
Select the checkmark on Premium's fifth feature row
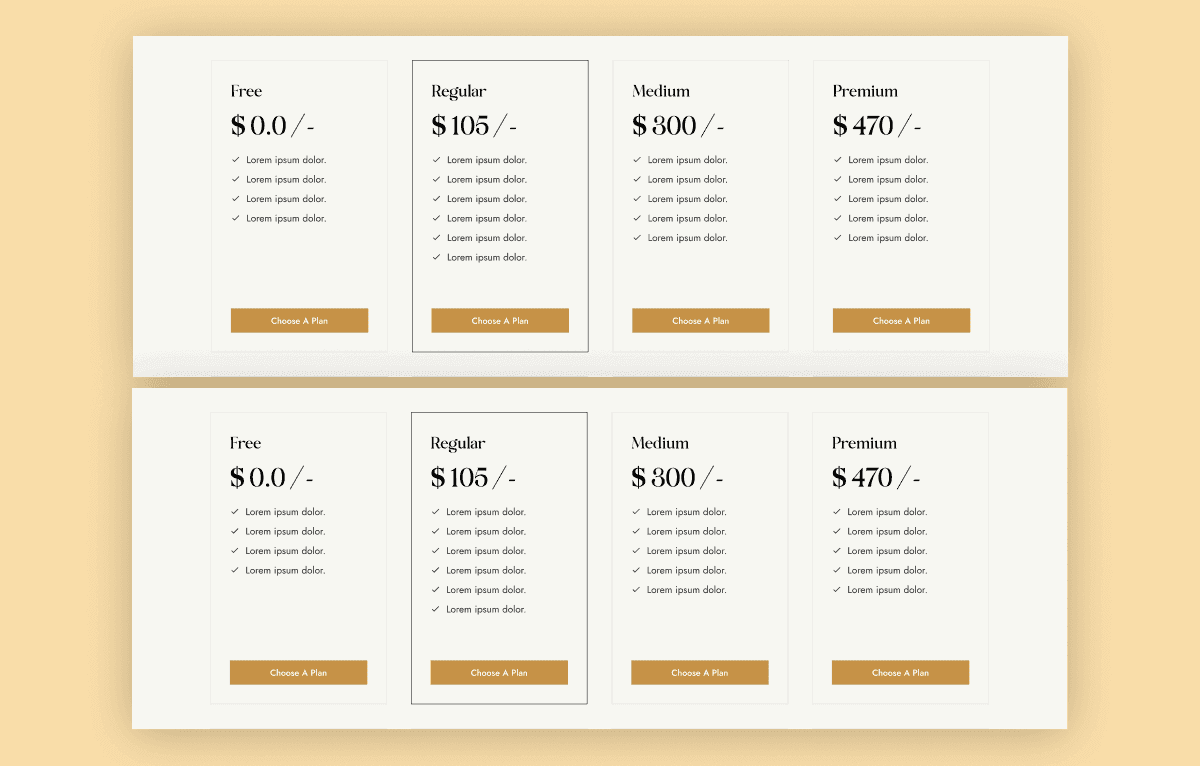(837, 237)
